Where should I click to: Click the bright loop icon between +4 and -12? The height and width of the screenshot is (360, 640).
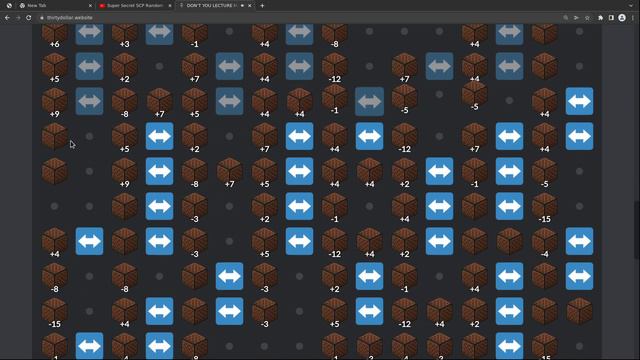[x=369, y=136]
